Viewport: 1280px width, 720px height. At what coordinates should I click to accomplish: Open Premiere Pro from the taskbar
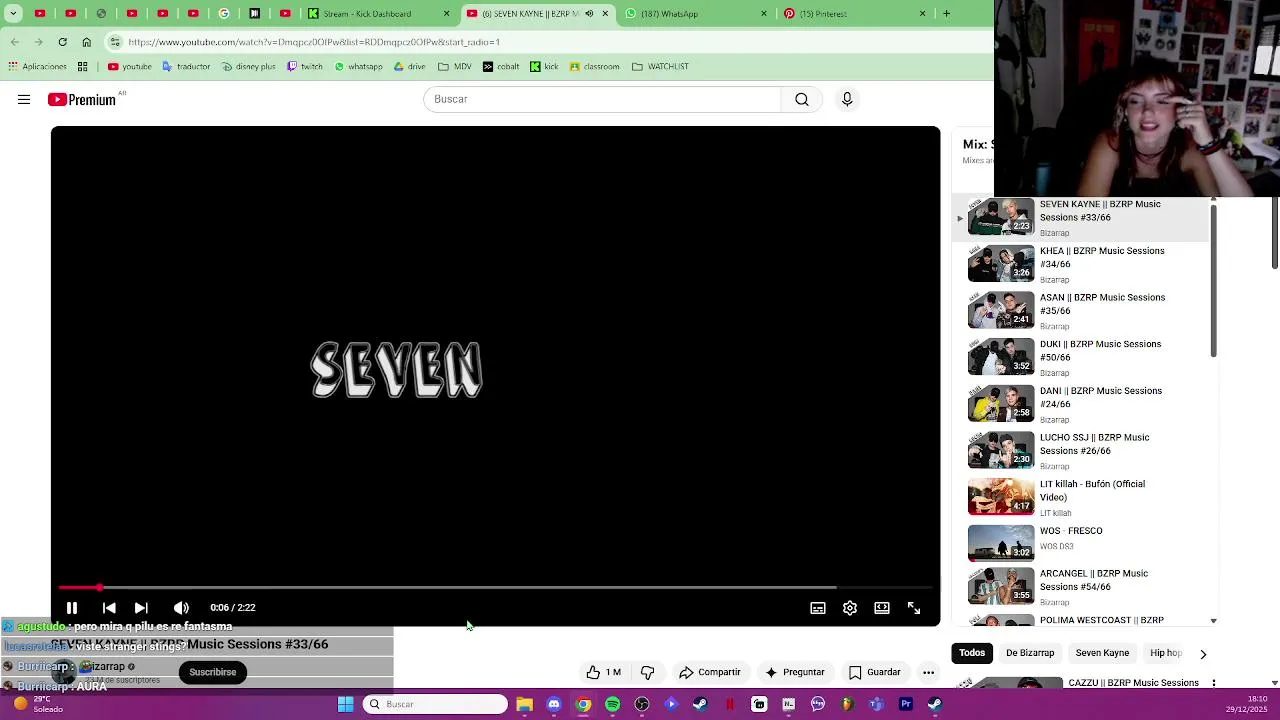pyautogui.click(x=906, y=704)
